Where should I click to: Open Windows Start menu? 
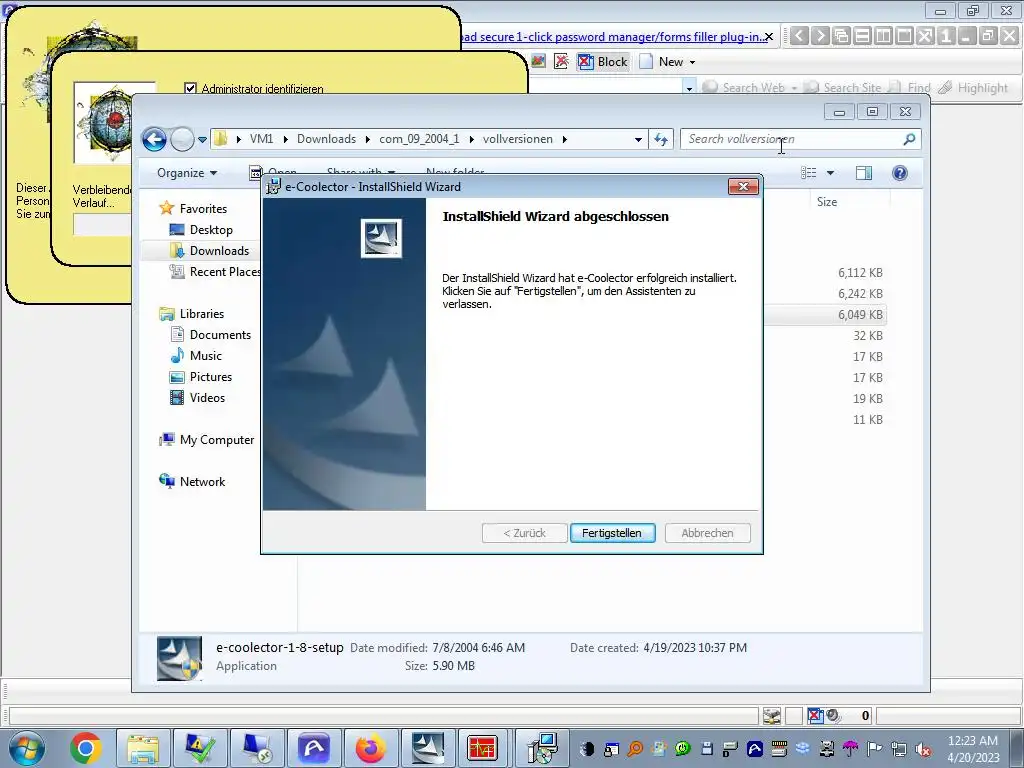pos(27,748)
